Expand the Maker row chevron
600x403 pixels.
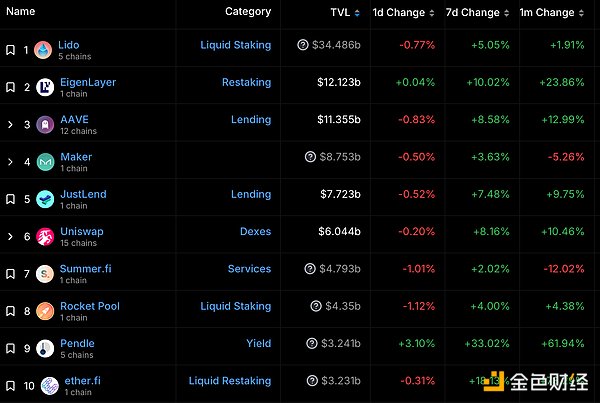click(x=10, y=162)
